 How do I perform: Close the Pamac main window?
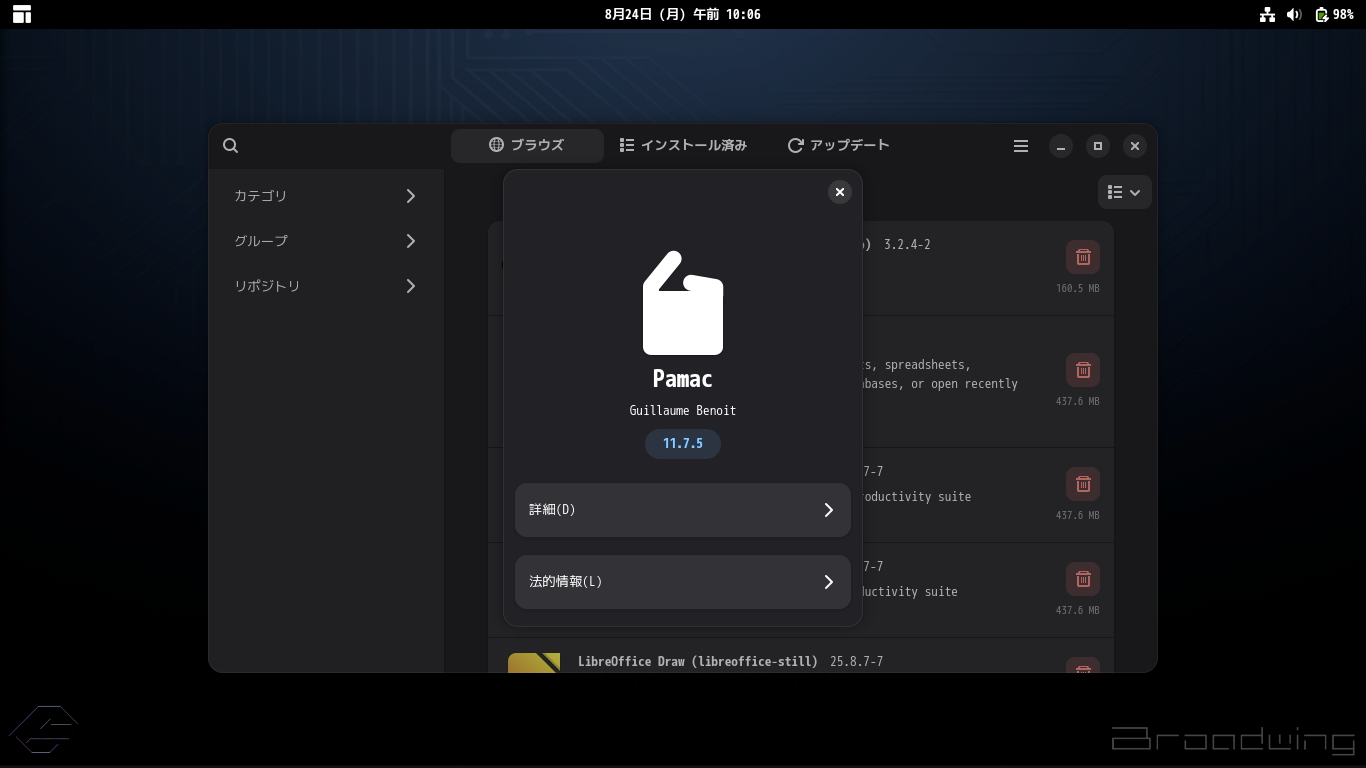1134,146
